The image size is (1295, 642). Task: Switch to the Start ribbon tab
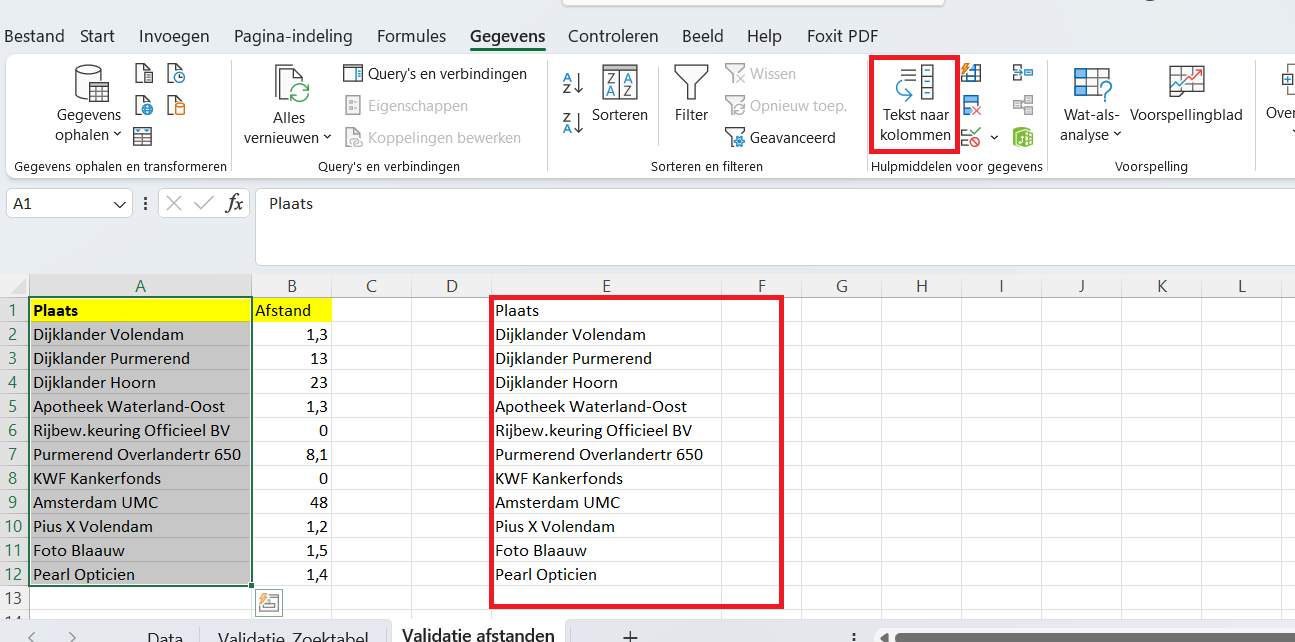click(x=97, y=36)
